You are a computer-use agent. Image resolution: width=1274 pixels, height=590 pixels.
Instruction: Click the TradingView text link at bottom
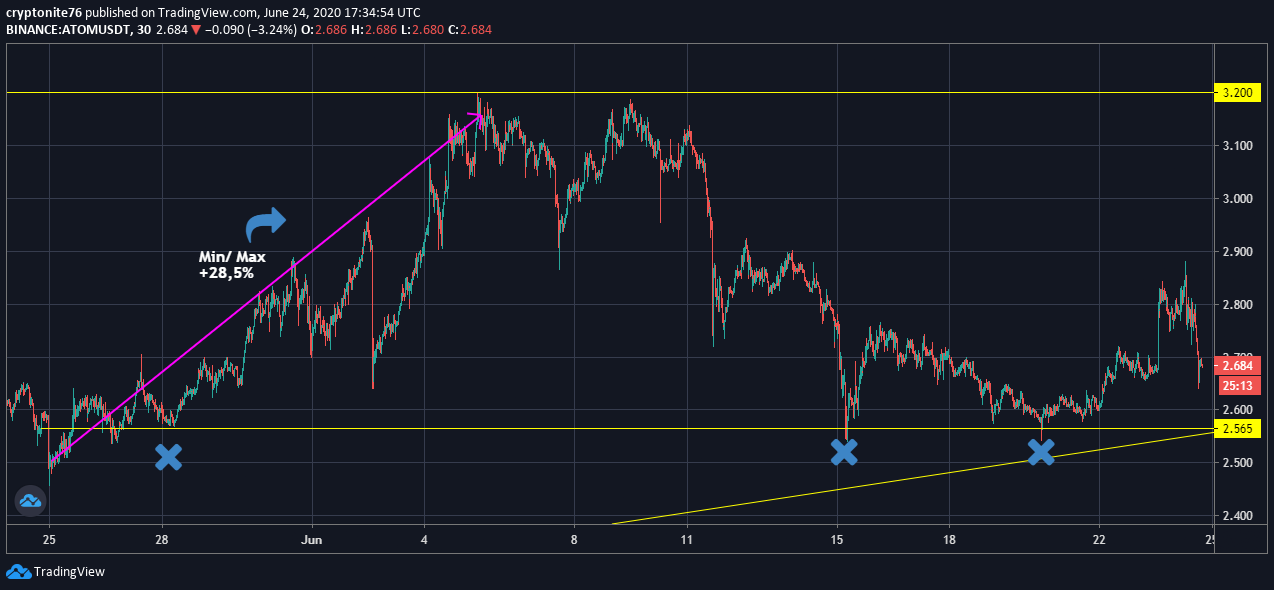point(69,572)
